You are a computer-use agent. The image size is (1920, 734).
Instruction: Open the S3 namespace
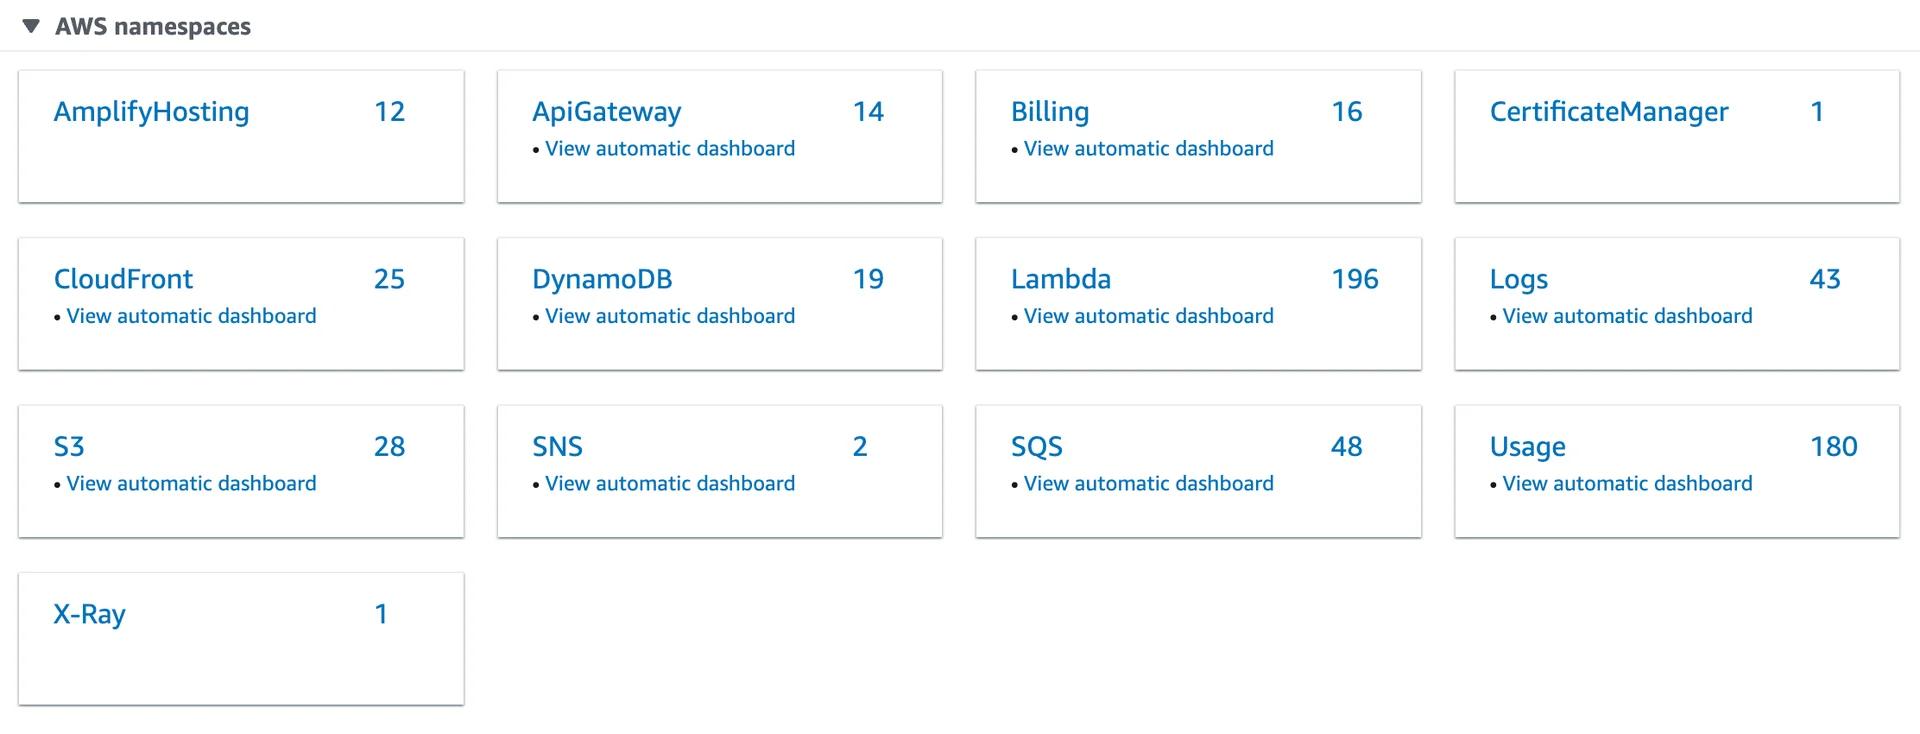click(x=69, y=446)
